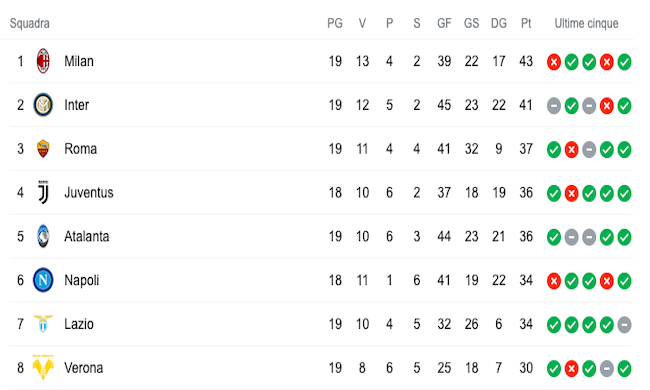Open the Verona yellow crest icon
650x390 pixels.
click(43, 367)
